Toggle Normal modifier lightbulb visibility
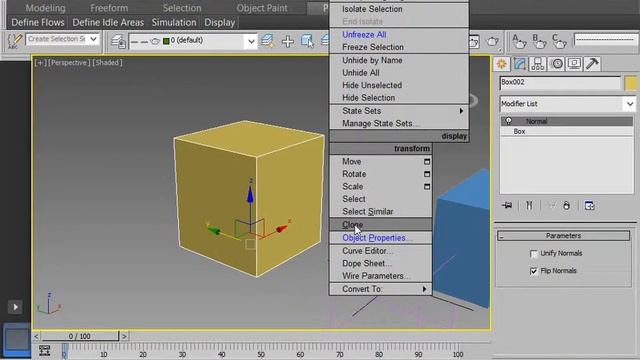The width and height of the screenshot is (640, 360). (x=509, y=121)
